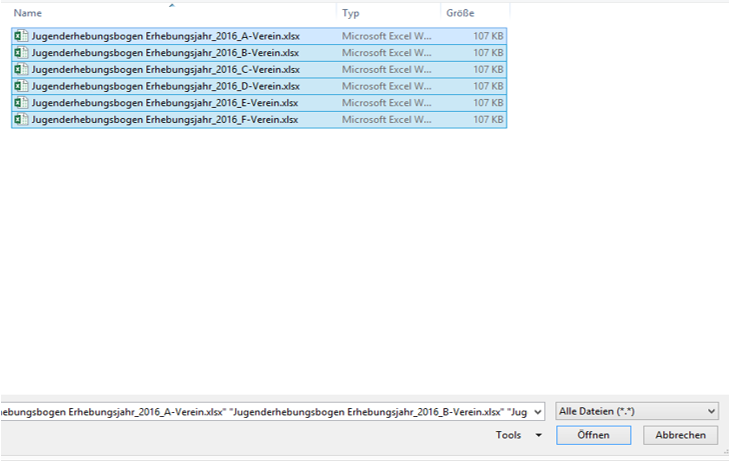Screen dimensions: 730x461
Task: Click the Excel icon of the A-Verein file
Action: [21, 35]
